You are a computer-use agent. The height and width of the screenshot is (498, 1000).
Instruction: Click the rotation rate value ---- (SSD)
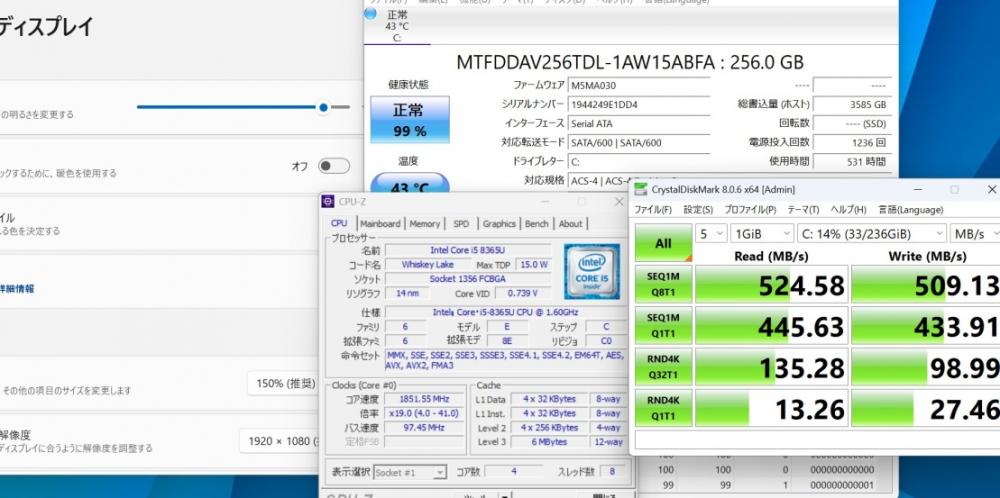click(x=851, y=124)
